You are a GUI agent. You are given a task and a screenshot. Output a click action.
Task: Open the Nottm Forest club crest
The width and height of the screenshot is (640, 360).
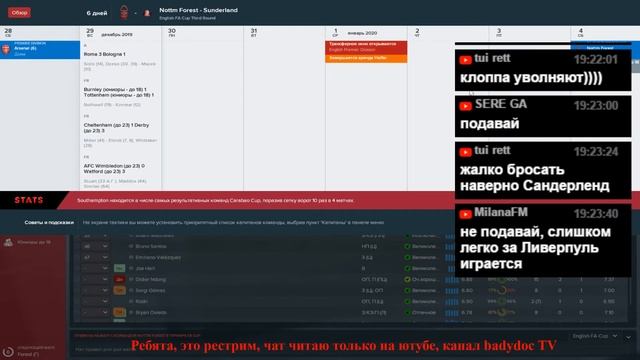(124, 13)
